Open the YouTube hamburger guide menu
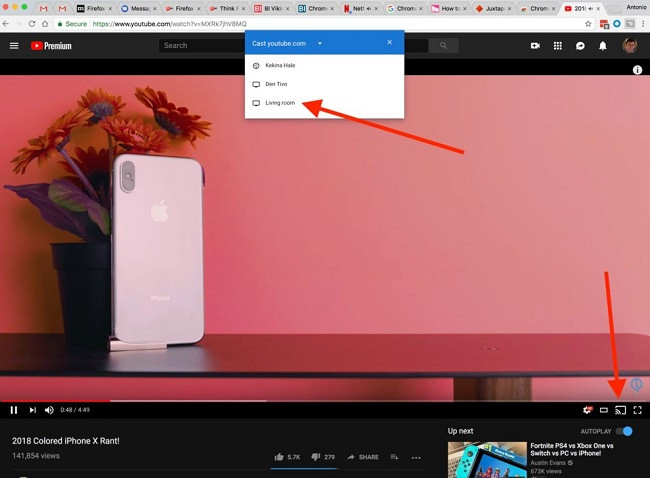This screenshot has height=478, width=650. [x=14, y=45]
